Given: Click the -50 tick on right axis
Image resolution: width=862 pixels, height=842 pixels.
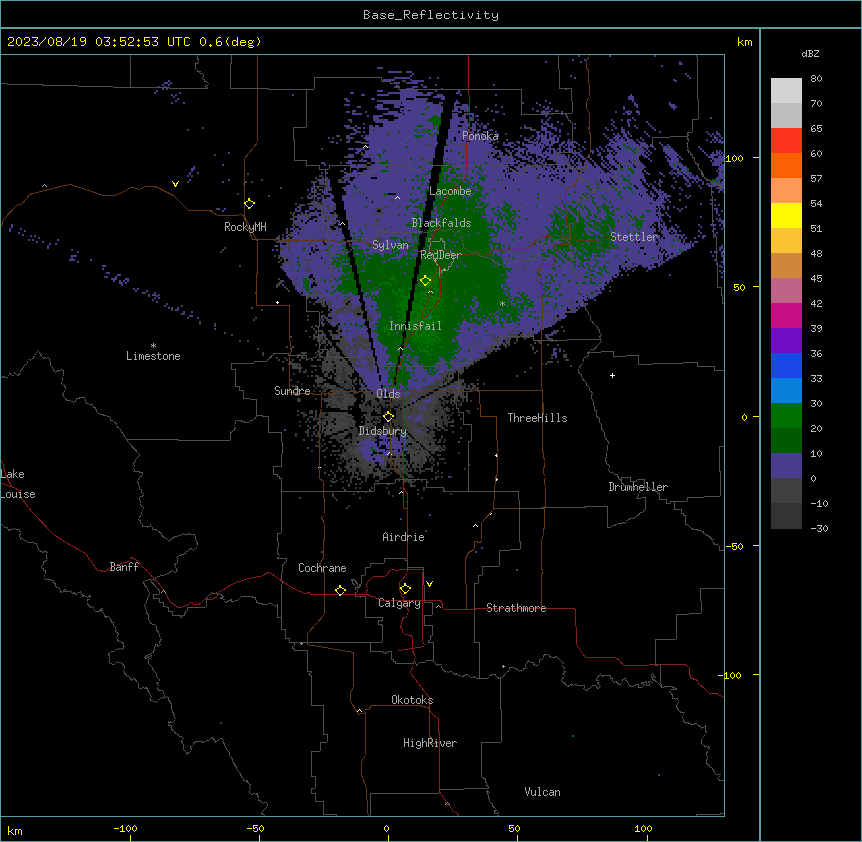Looking at the screenshot, I should (x=734, y=546).
